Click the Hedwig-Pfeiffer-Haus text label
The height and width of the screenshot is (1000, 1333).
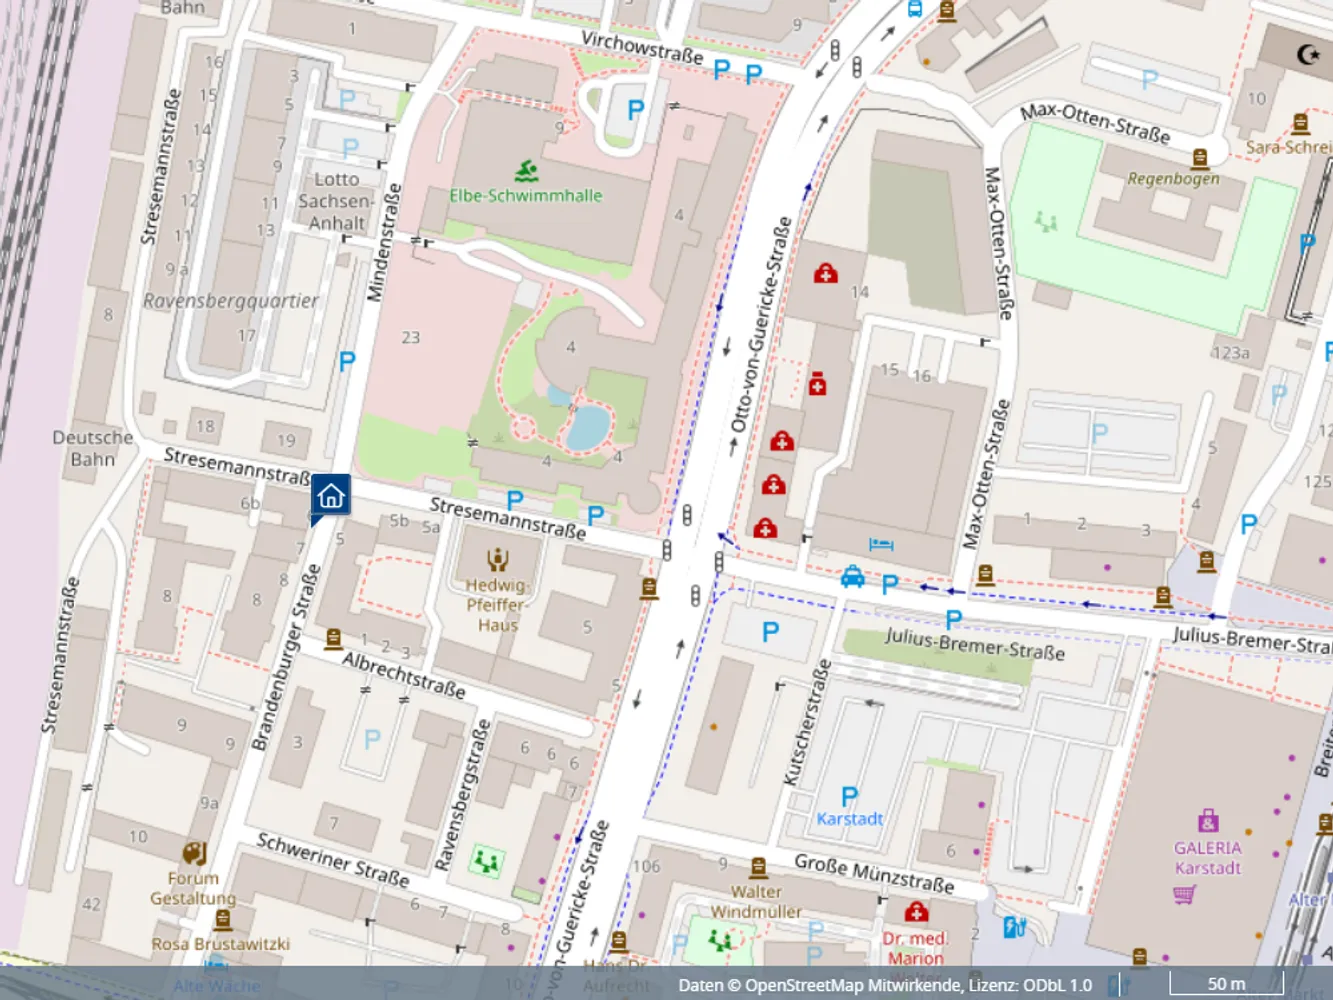[497, 605]
